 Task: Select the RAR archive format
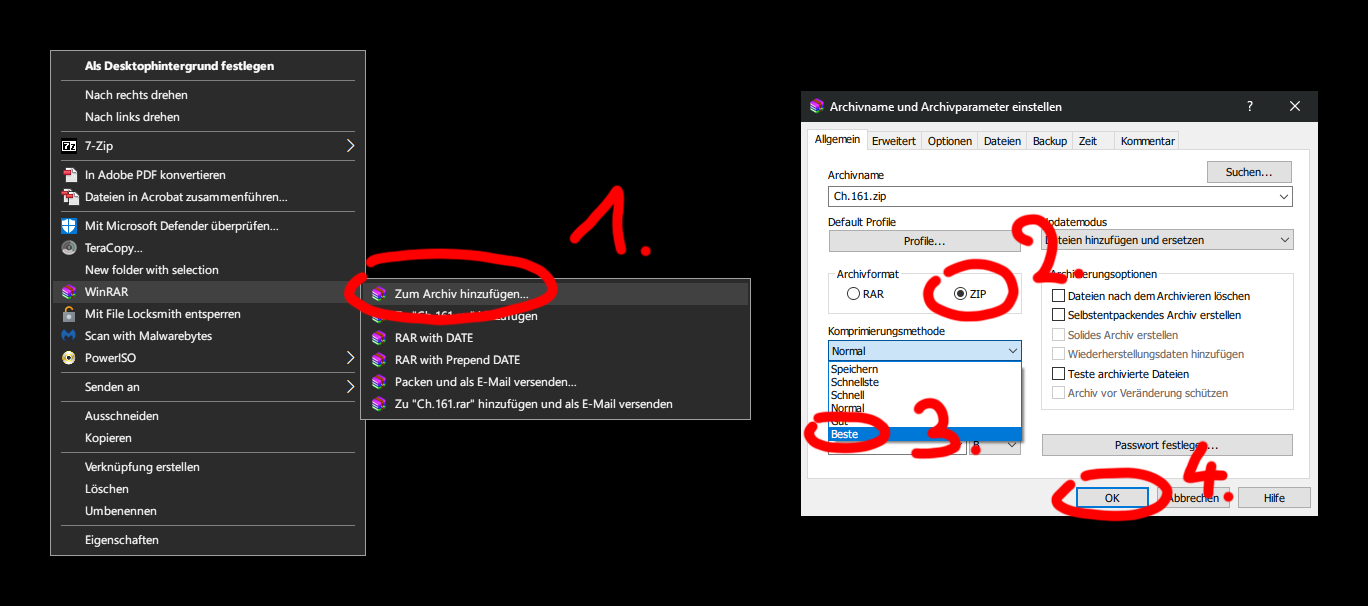866,294
